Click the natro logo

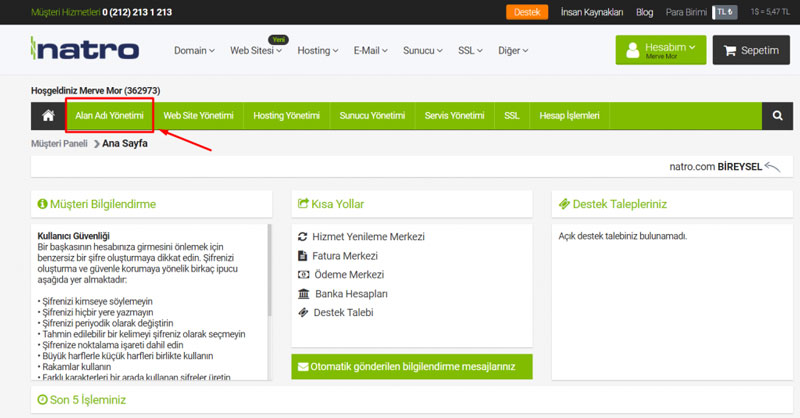coord(85,48)
